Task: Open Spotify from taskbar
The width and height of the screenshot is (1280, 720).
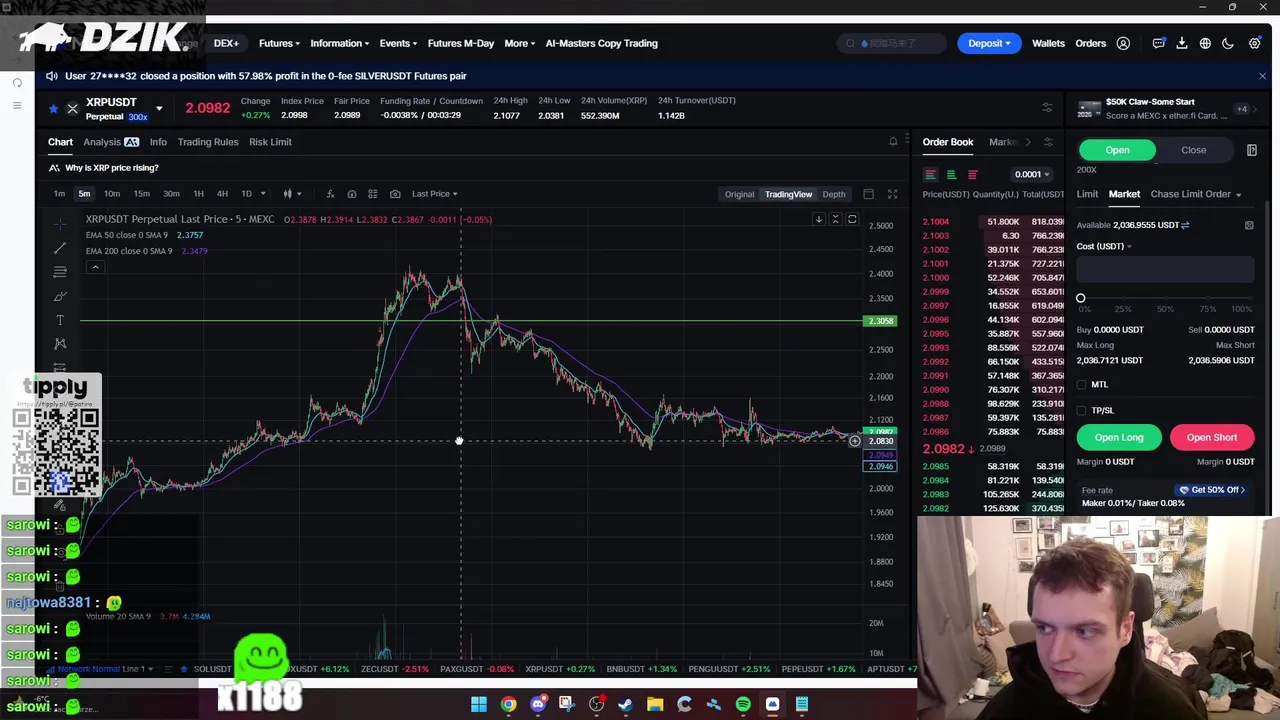Action: pyautogui.click(x=743, y=704)
